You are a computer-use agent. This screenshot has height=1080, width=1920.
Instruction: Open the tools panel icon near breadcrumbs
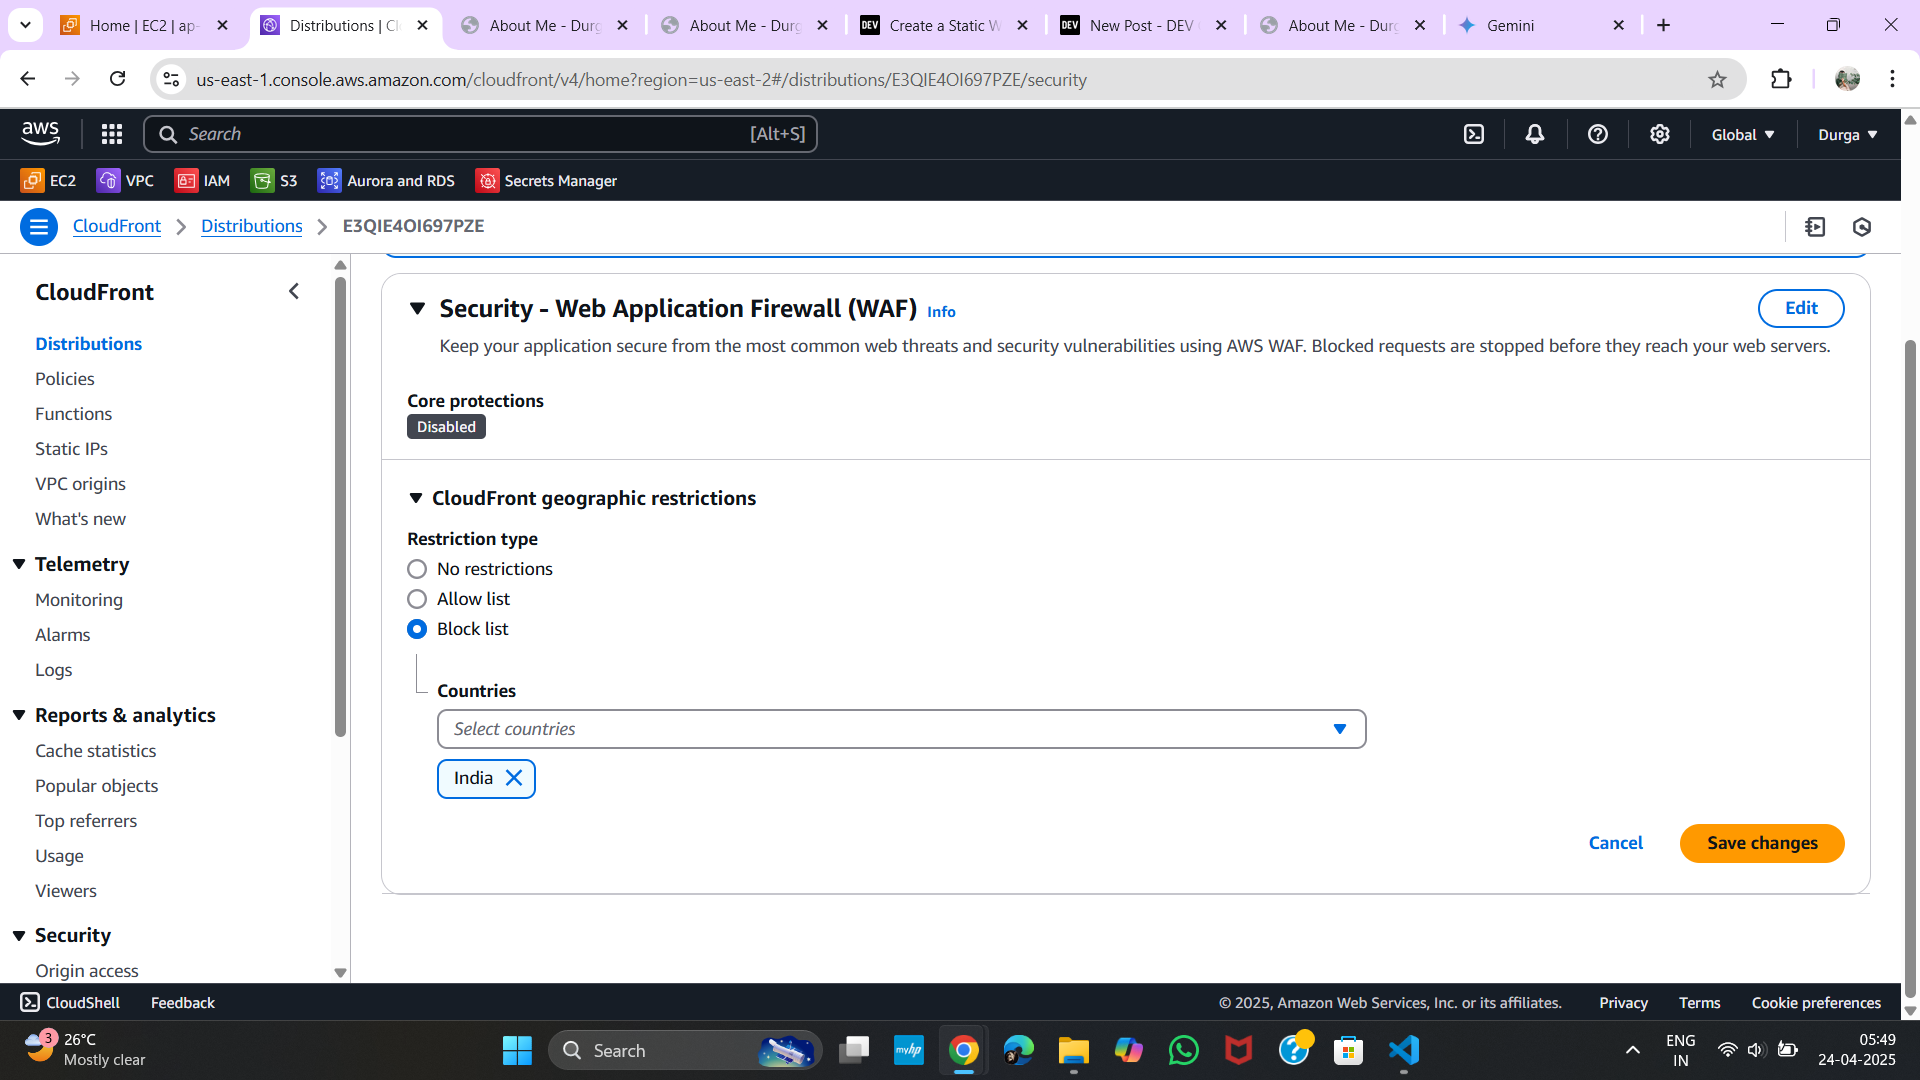(1815, 227)
